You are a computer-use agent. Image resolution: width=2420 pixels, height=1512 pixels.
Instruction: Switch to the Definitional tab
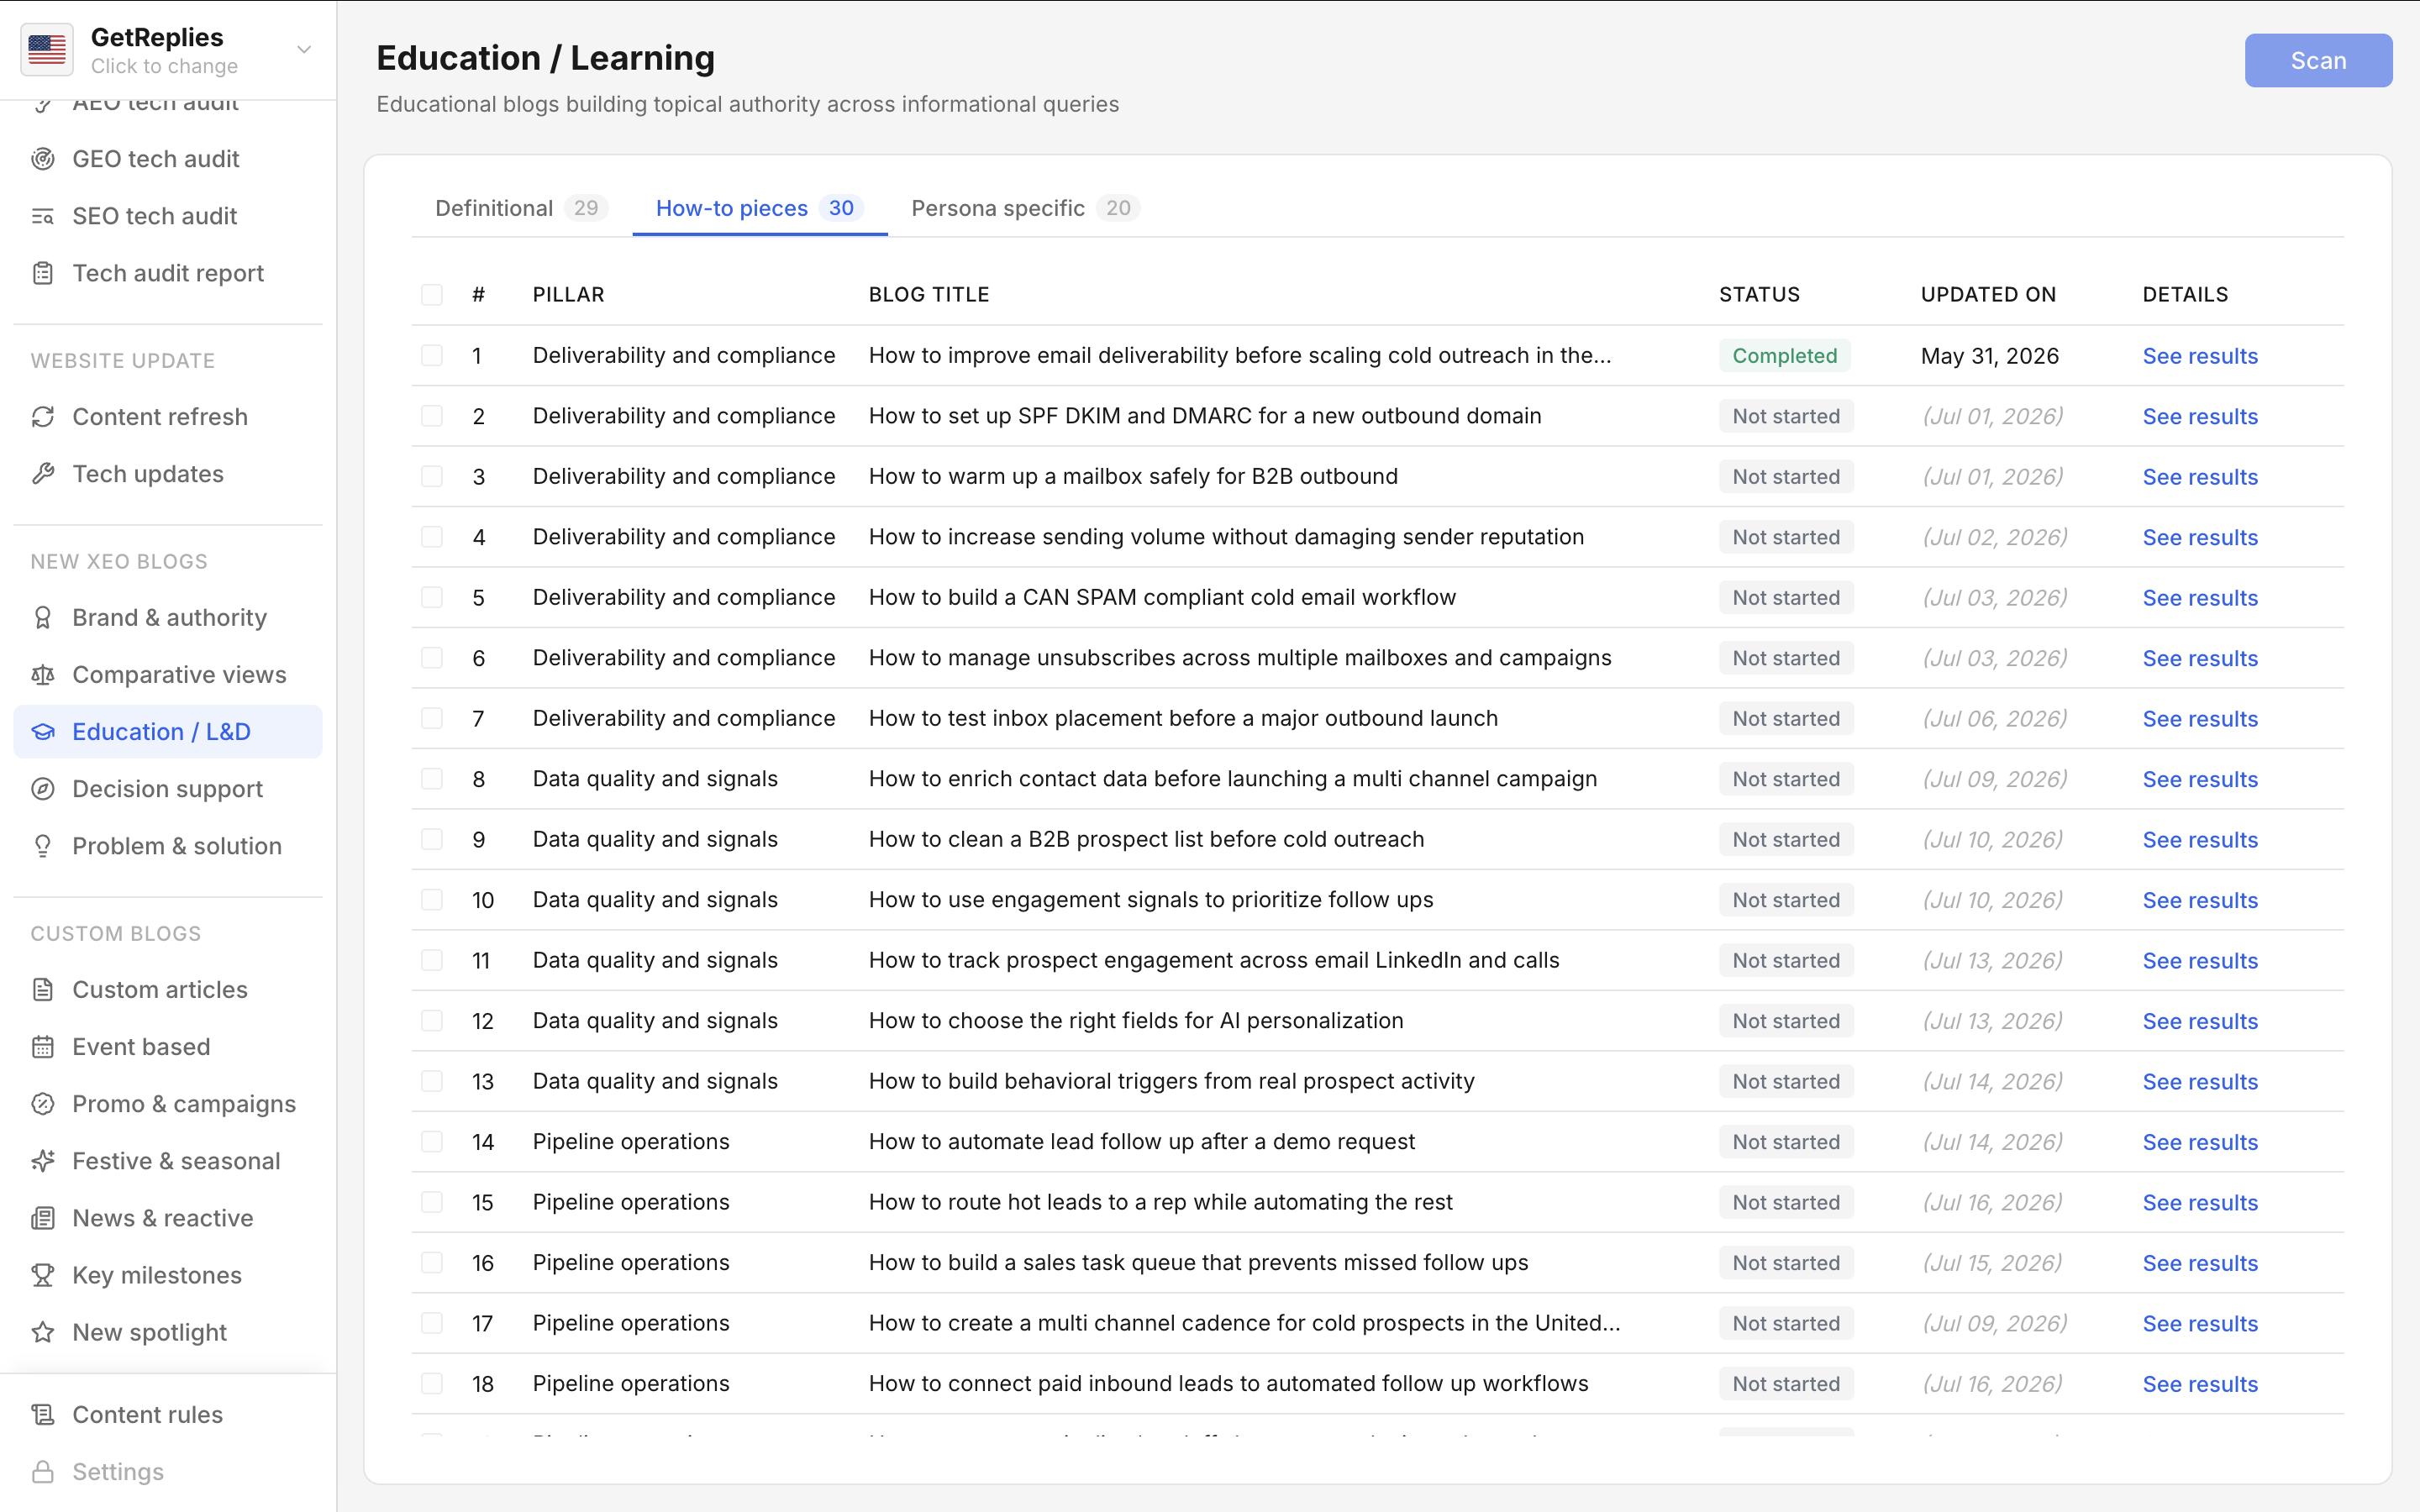(x=521, y=208)
